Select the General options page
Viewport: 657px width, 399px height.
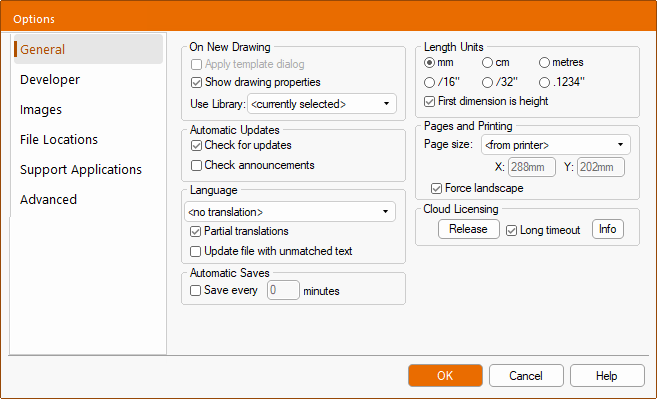point(88,49)
